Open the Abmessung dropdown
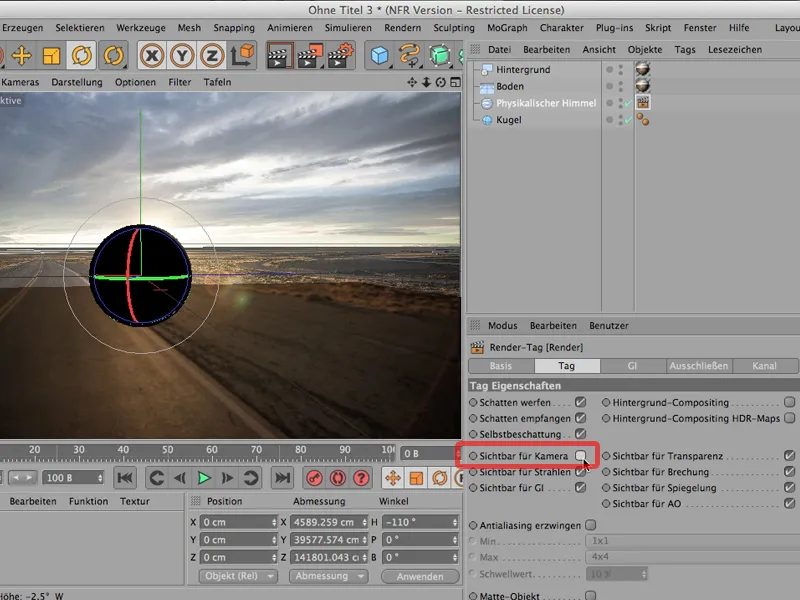The width and height of the screenshot is (800, 600). [329, 576]
